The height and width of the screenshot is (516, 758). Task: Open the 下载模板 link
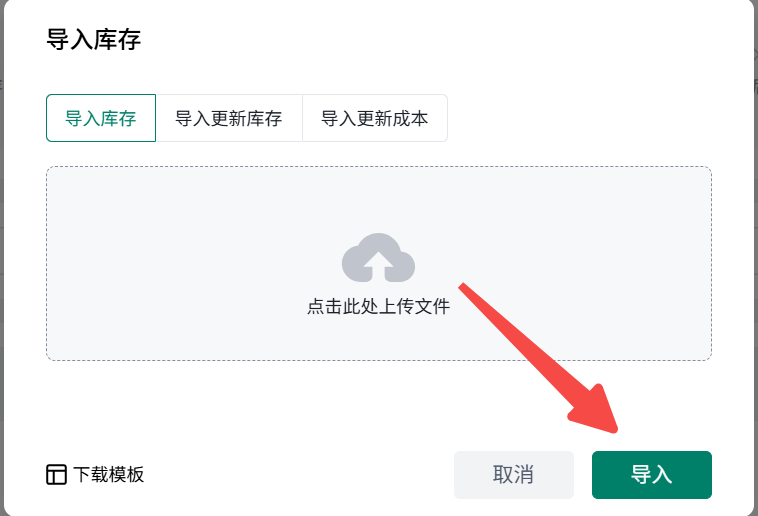coord(108,475)
